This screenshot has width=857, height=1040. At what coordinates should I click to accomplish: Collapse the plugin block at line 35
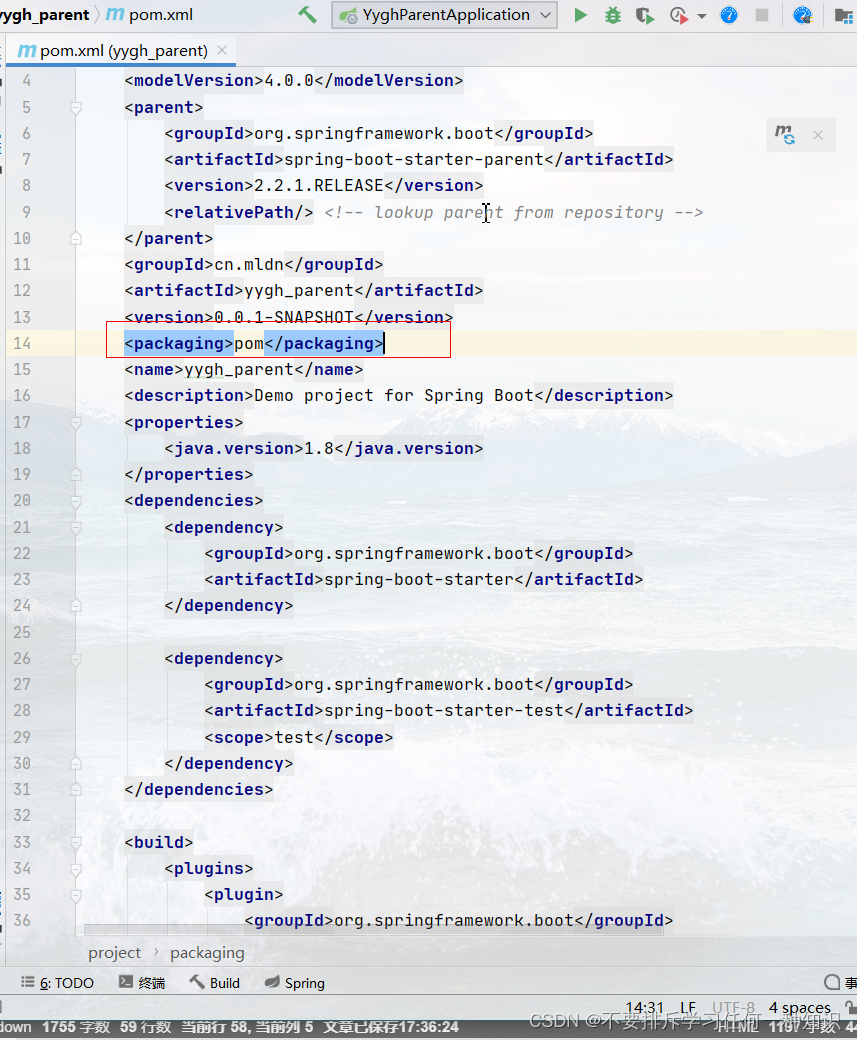pos(76,895)
